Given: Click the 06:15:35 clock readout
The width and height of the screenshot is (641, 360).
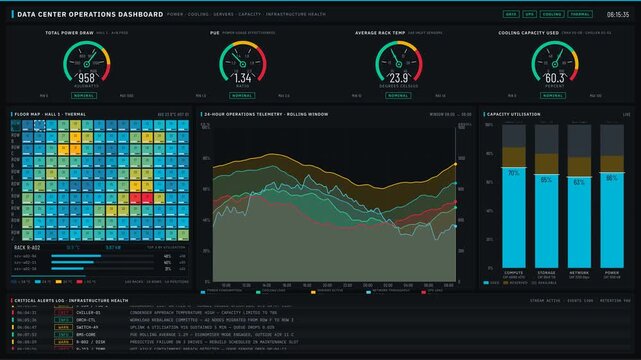Looking at the screenshot, I should (618, 14).
